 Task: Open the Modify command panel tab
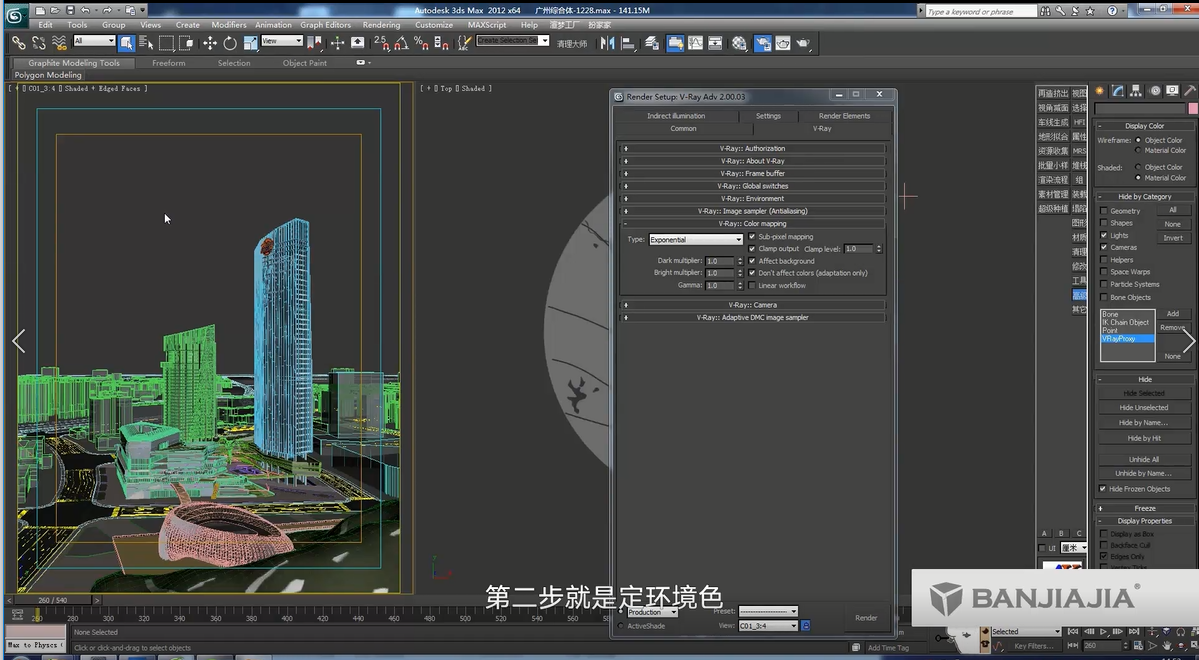1118,91
